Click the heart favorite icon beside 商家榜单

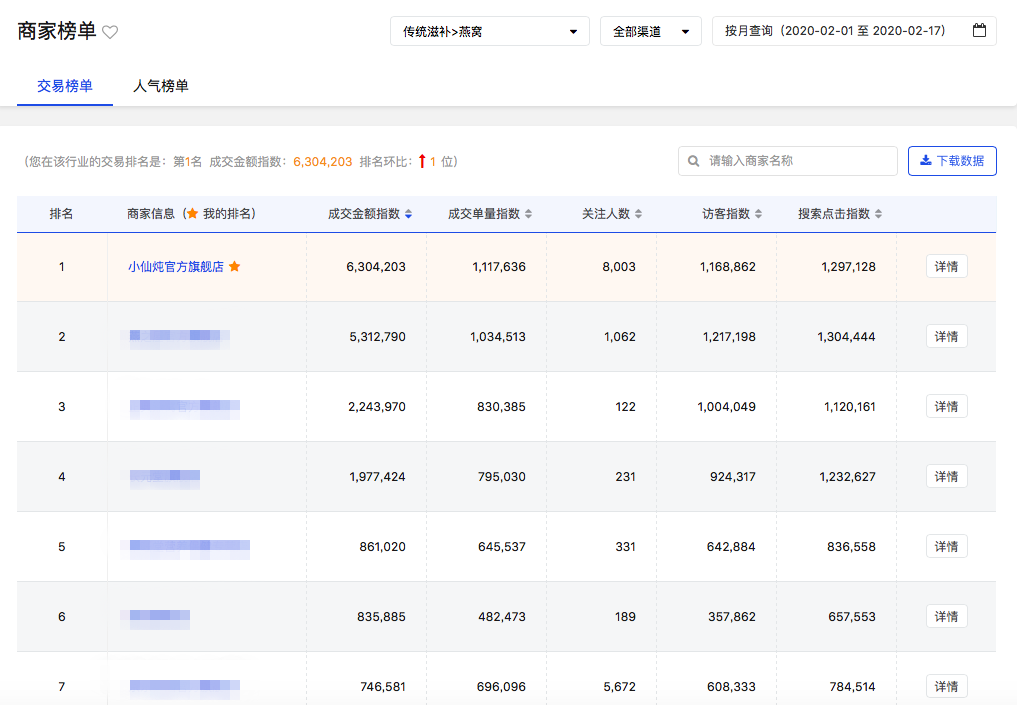click(x=110, y=32)
